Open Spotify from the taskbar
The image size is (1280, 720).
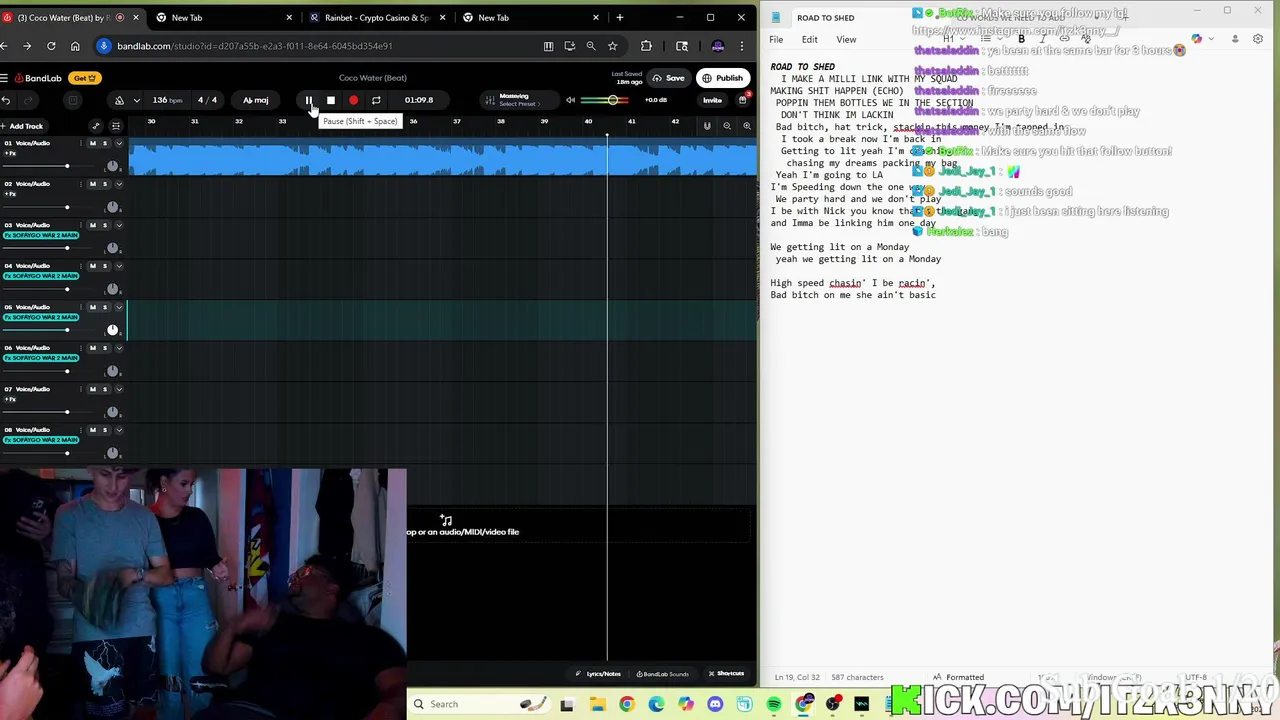774,704
